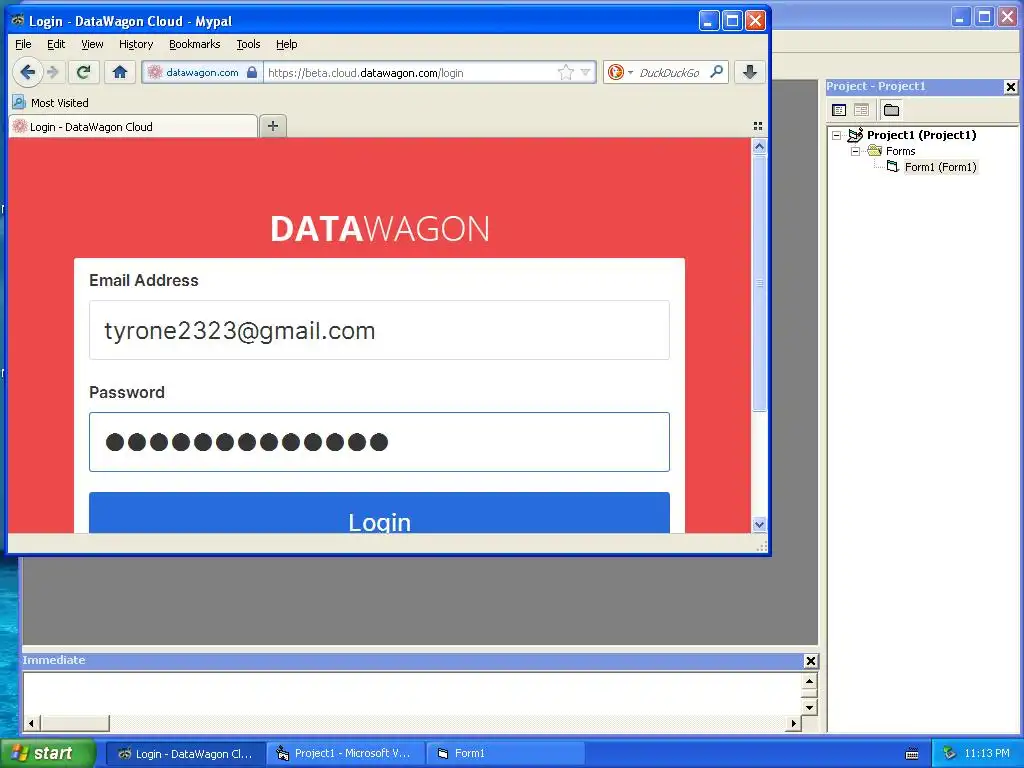Screen dimensions: 1024x768
Task: Minimize the Mypal browser window
Action: pyautogui.click(x=709, y=21)
